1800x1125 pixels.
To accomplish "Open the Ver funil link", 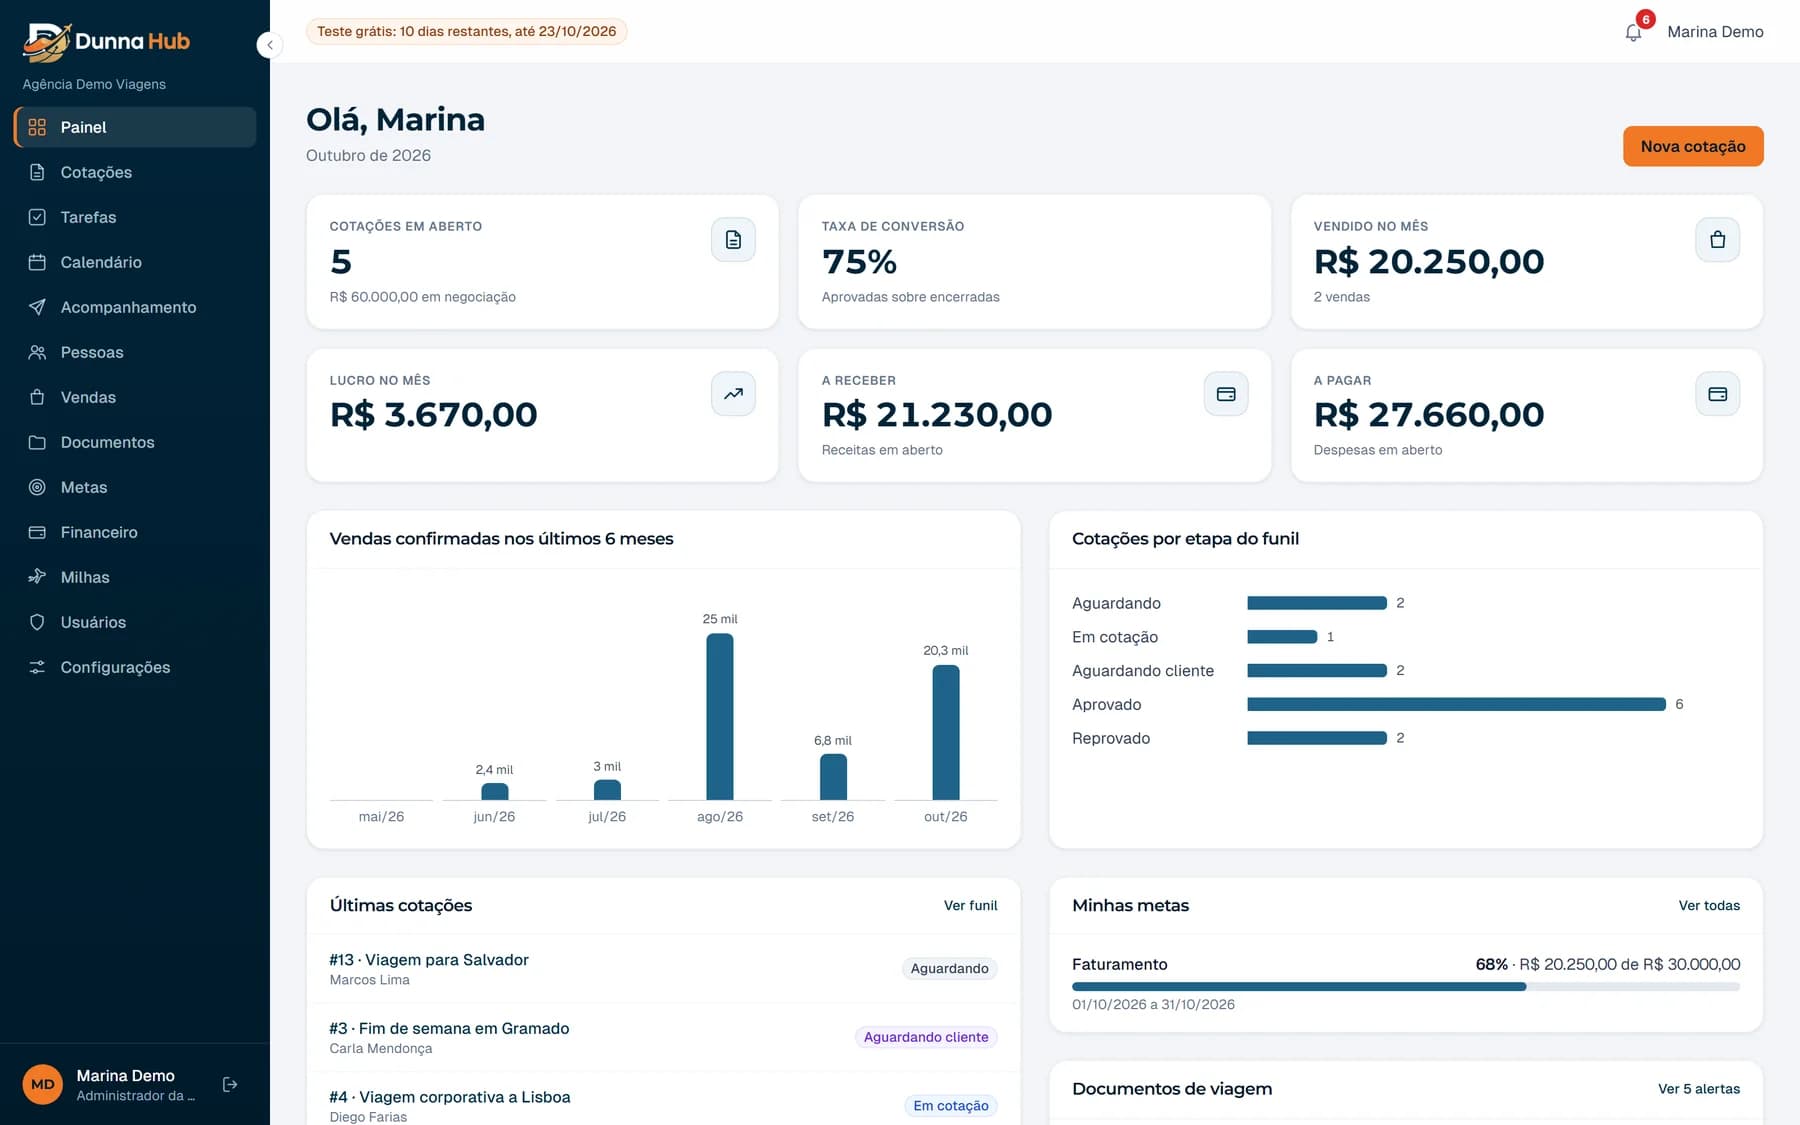I will (x=970, y=905).
